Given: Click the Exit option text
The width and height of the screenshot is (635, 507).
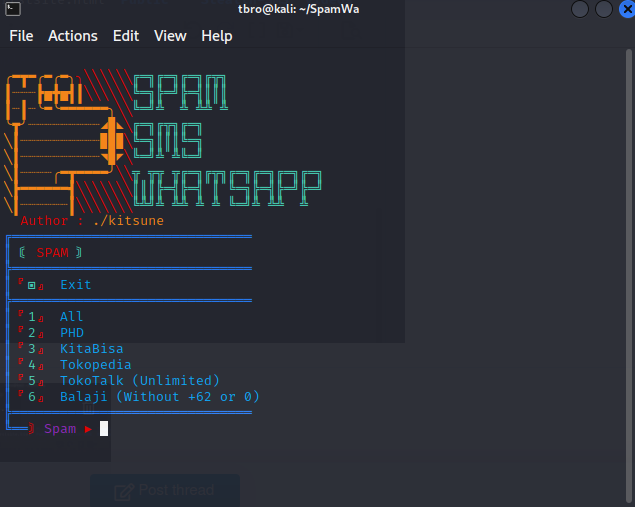Looking at the screenshot, I should point(76,285).
